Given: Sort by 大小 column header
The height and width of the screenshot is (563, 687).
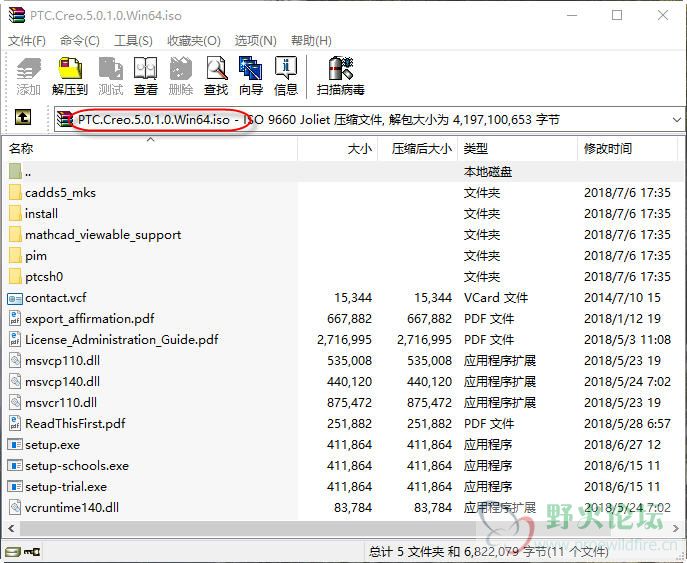Looking at the screenshot, I should pos(337,149).
